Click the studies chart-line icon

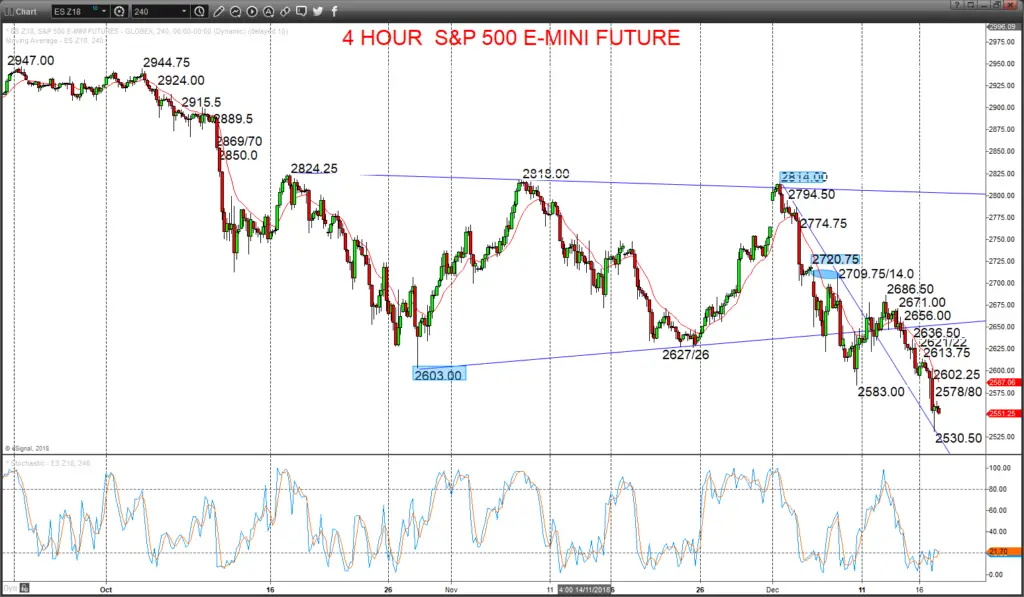235,11
